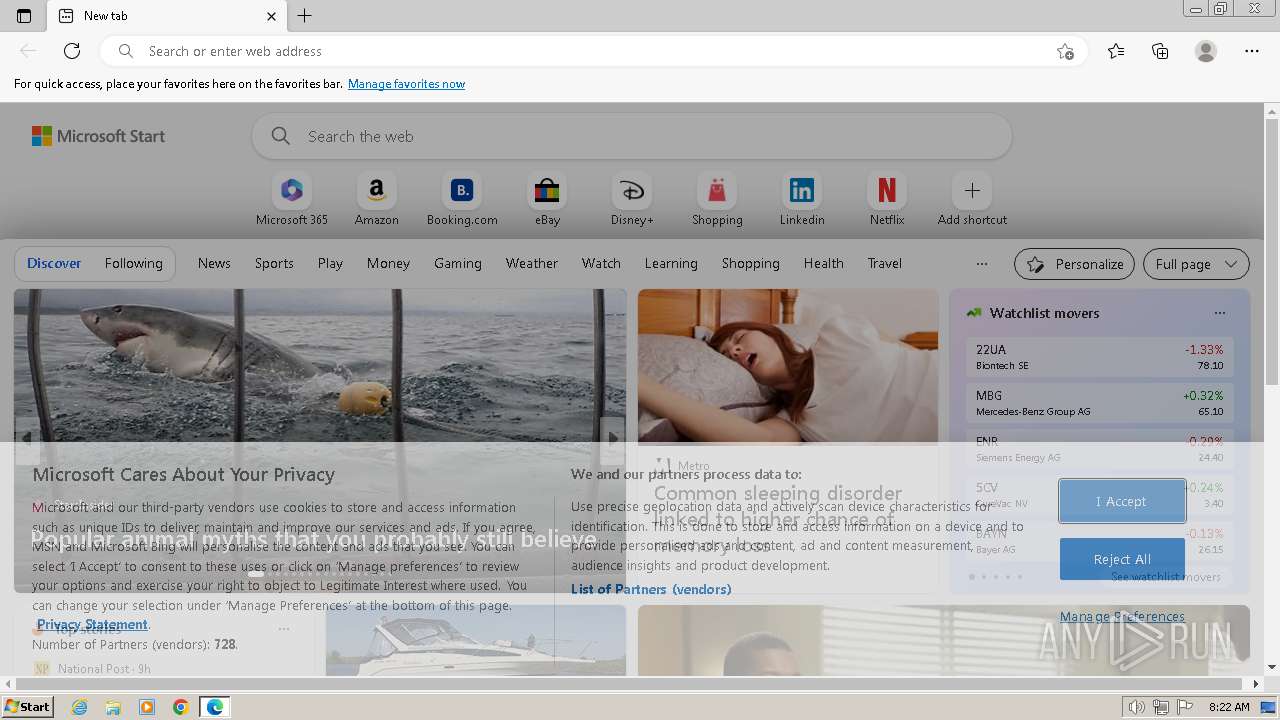Open the News category
The height and width of the screenshot is (720, 1280).
click(214, 263)
